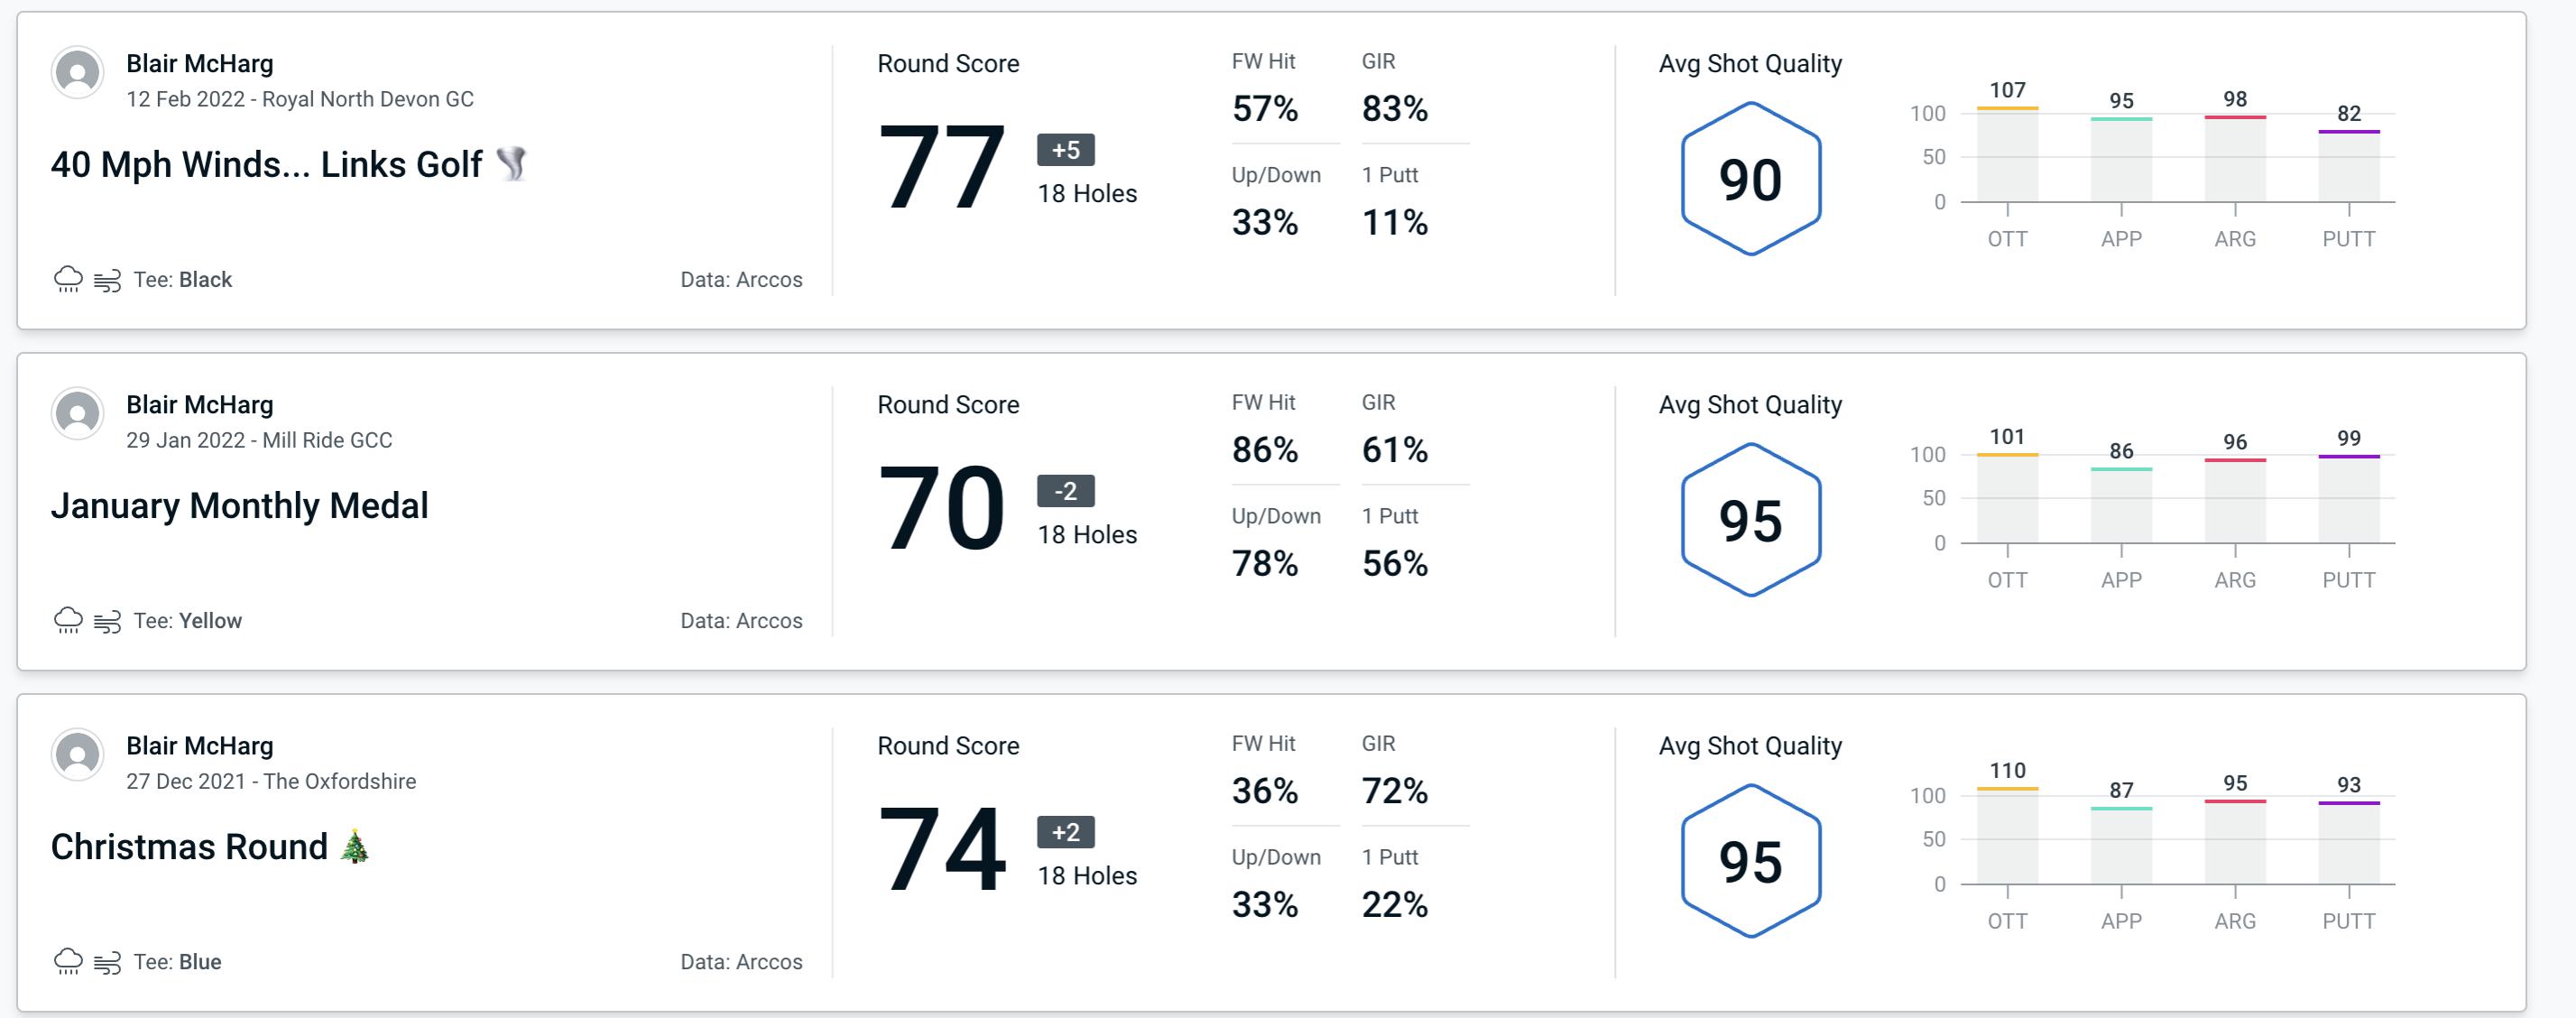Click the 'Data: Arccos' link on round 1
2576x1018 pixels.
click(738, 277)
